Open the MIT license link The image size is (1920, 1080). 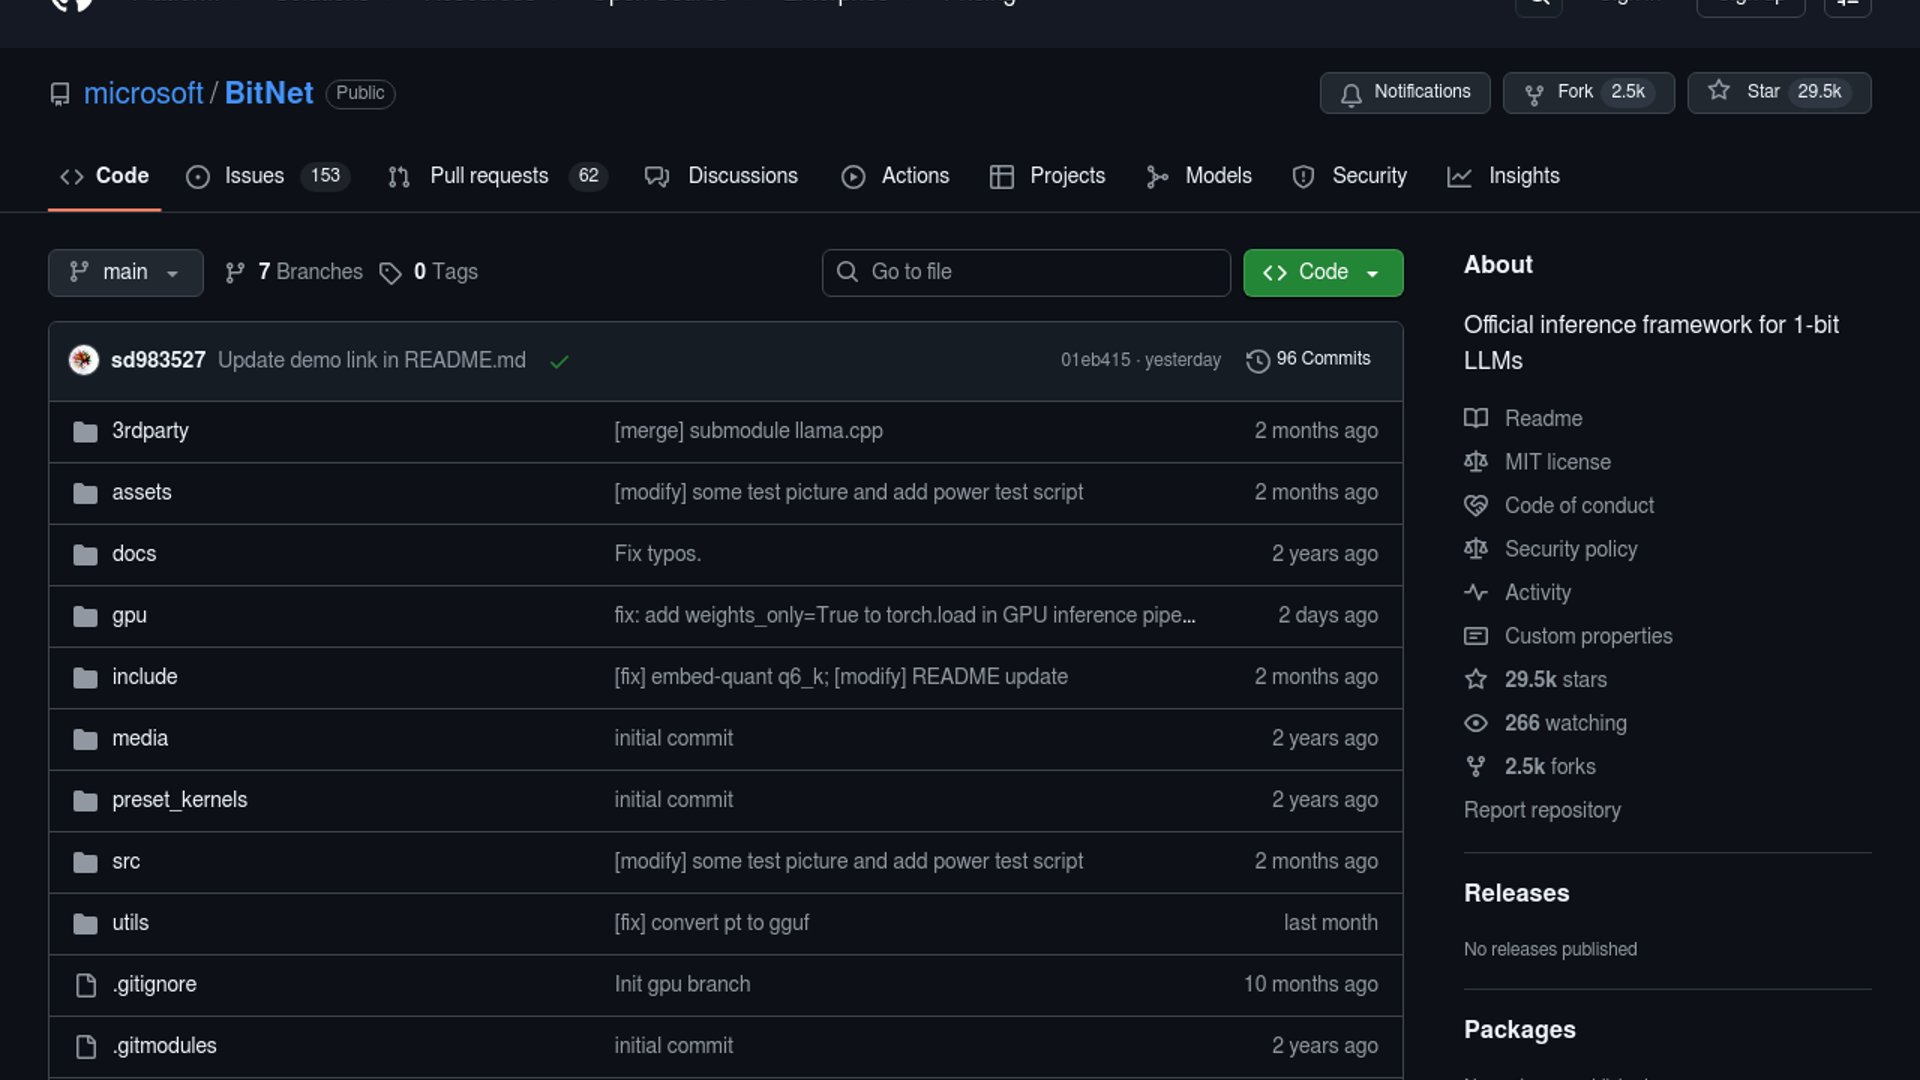[1557, 462]
